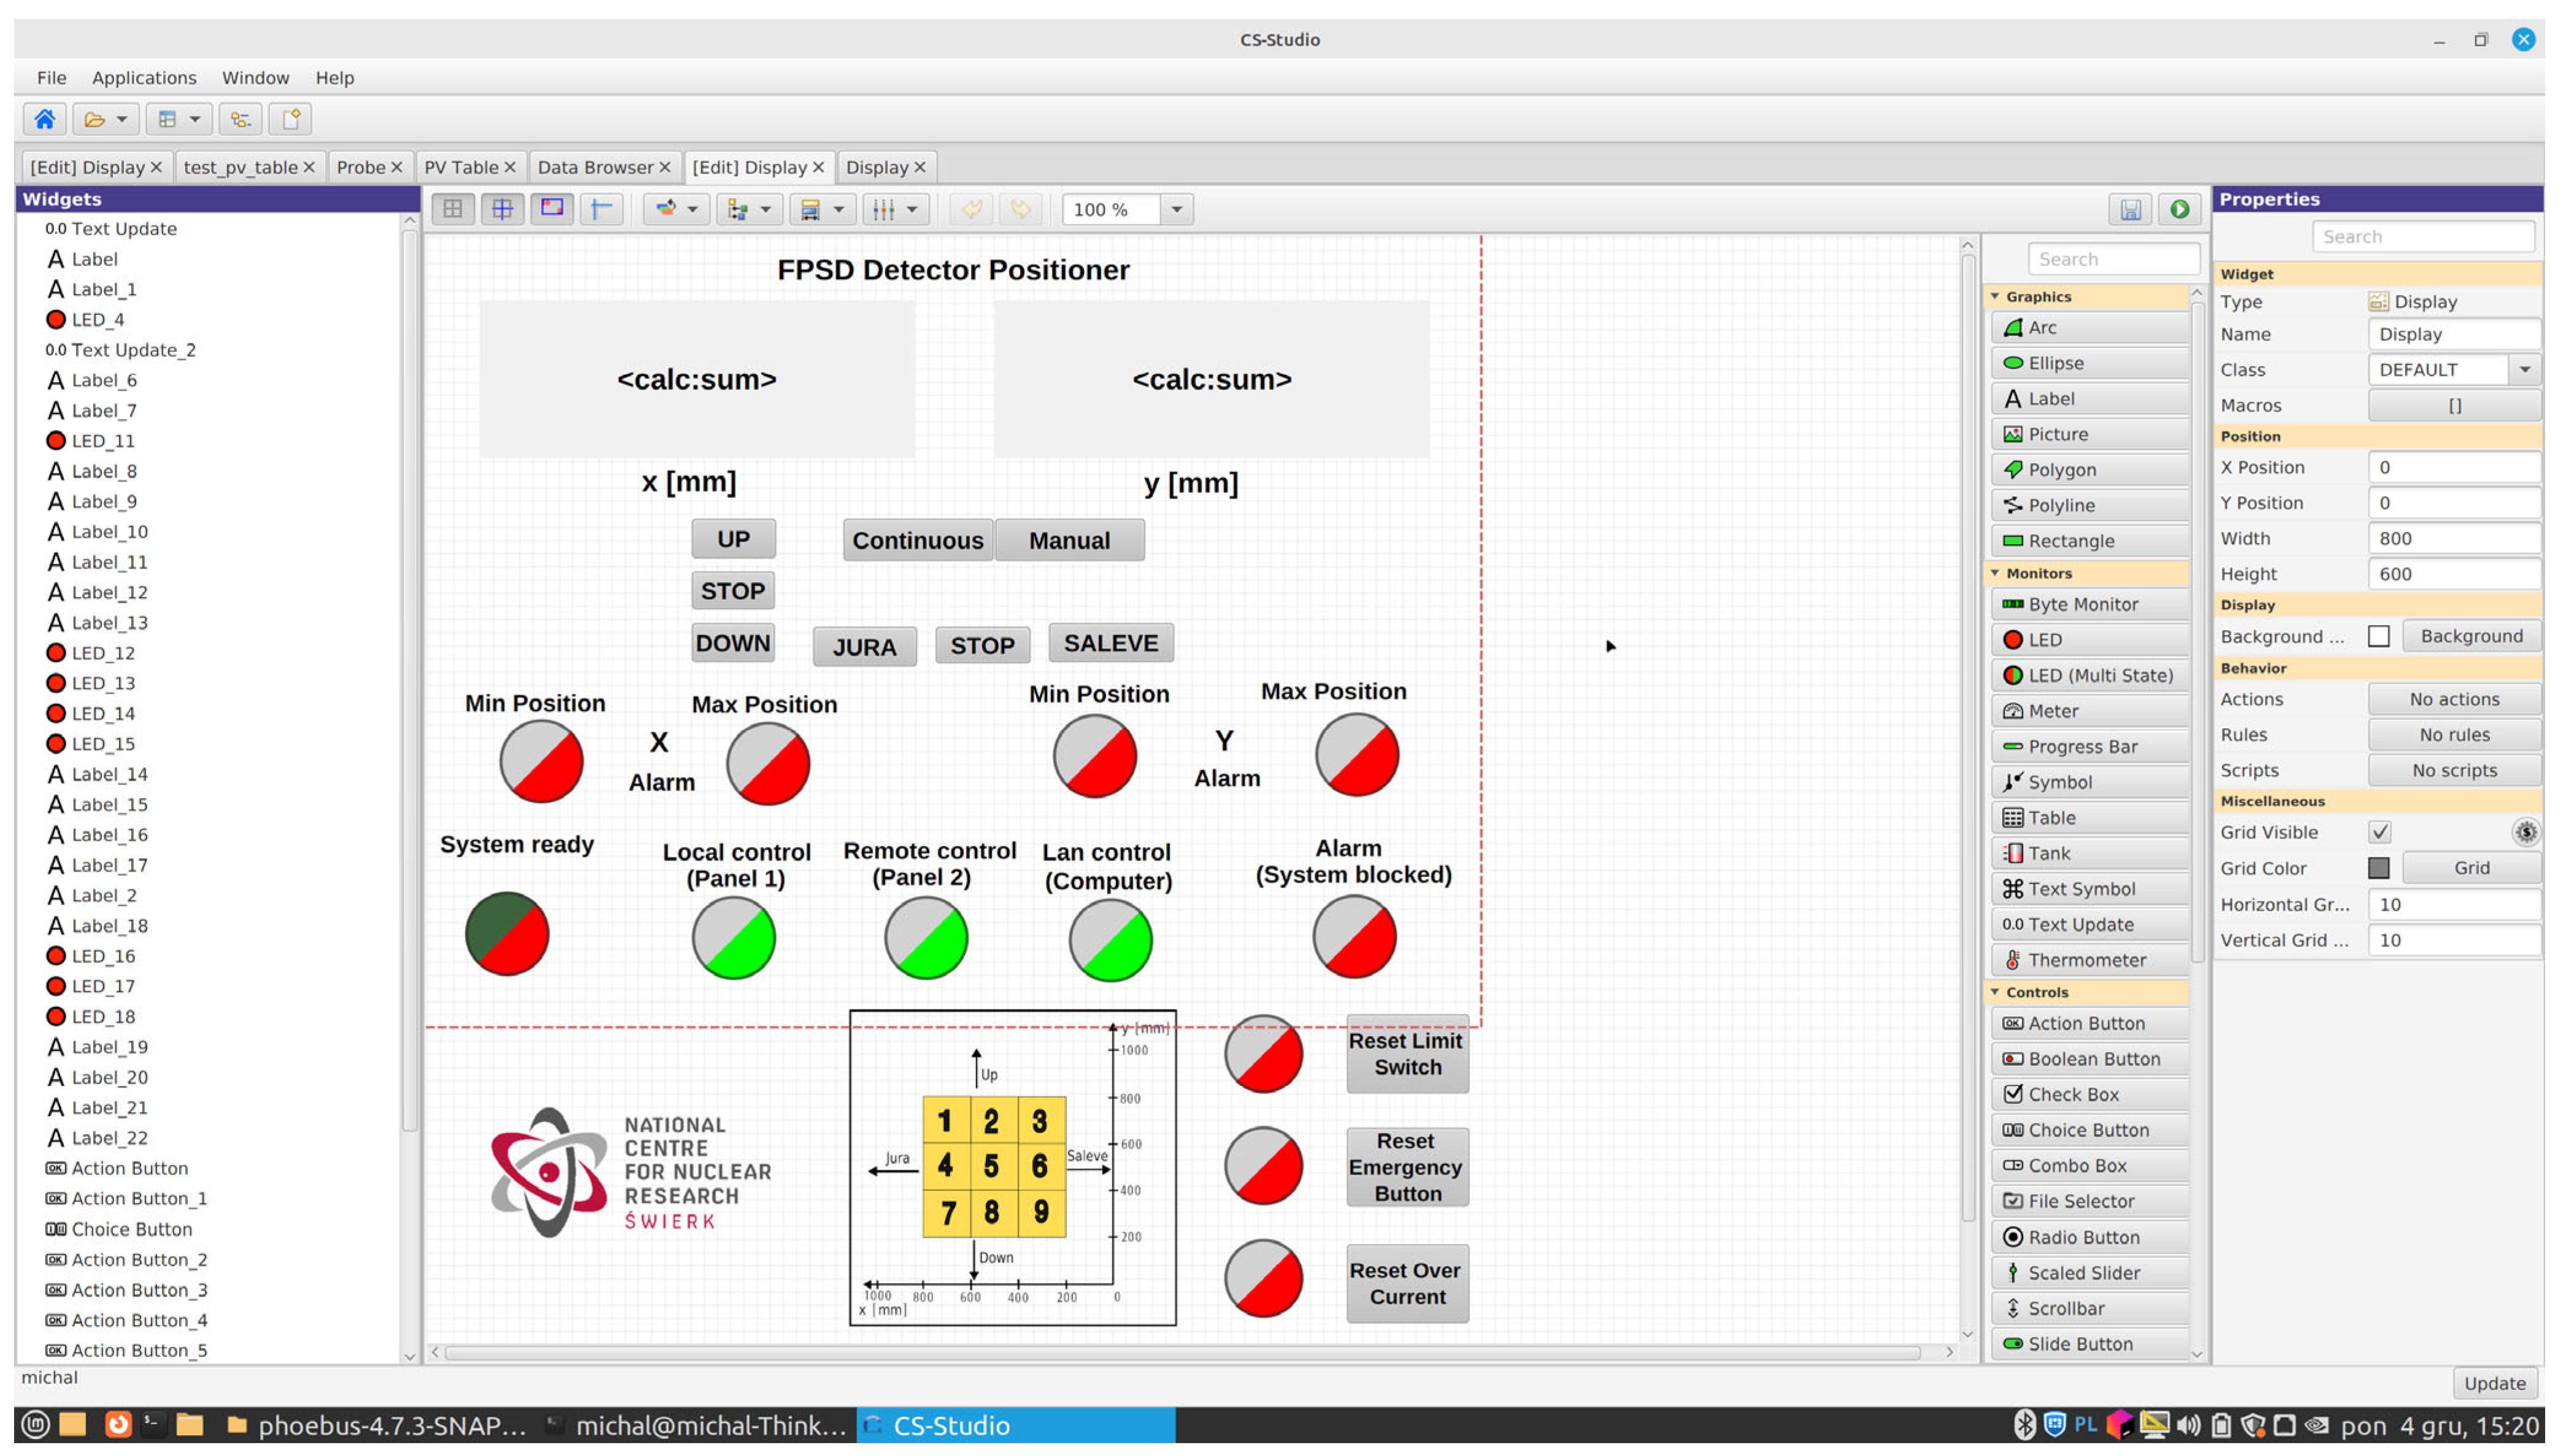The image size is (2566, 1456).
Task: Open the Applications menu
Action: [x=144, y=78]
